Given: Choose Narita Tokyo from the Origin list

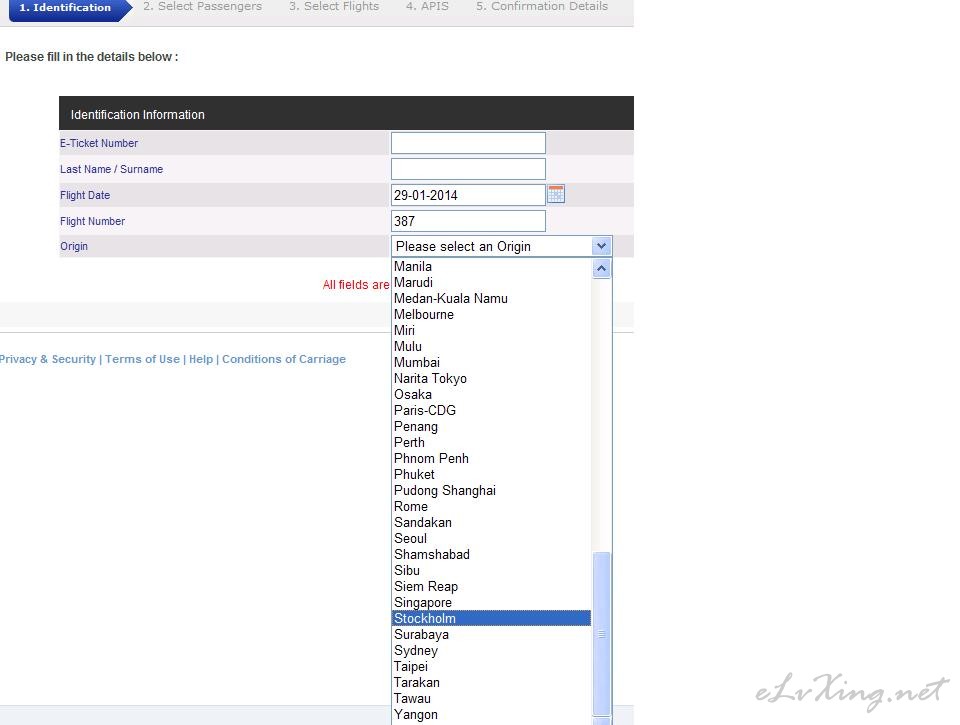Looking at the screenshot, I should click(x=492, y=378).
